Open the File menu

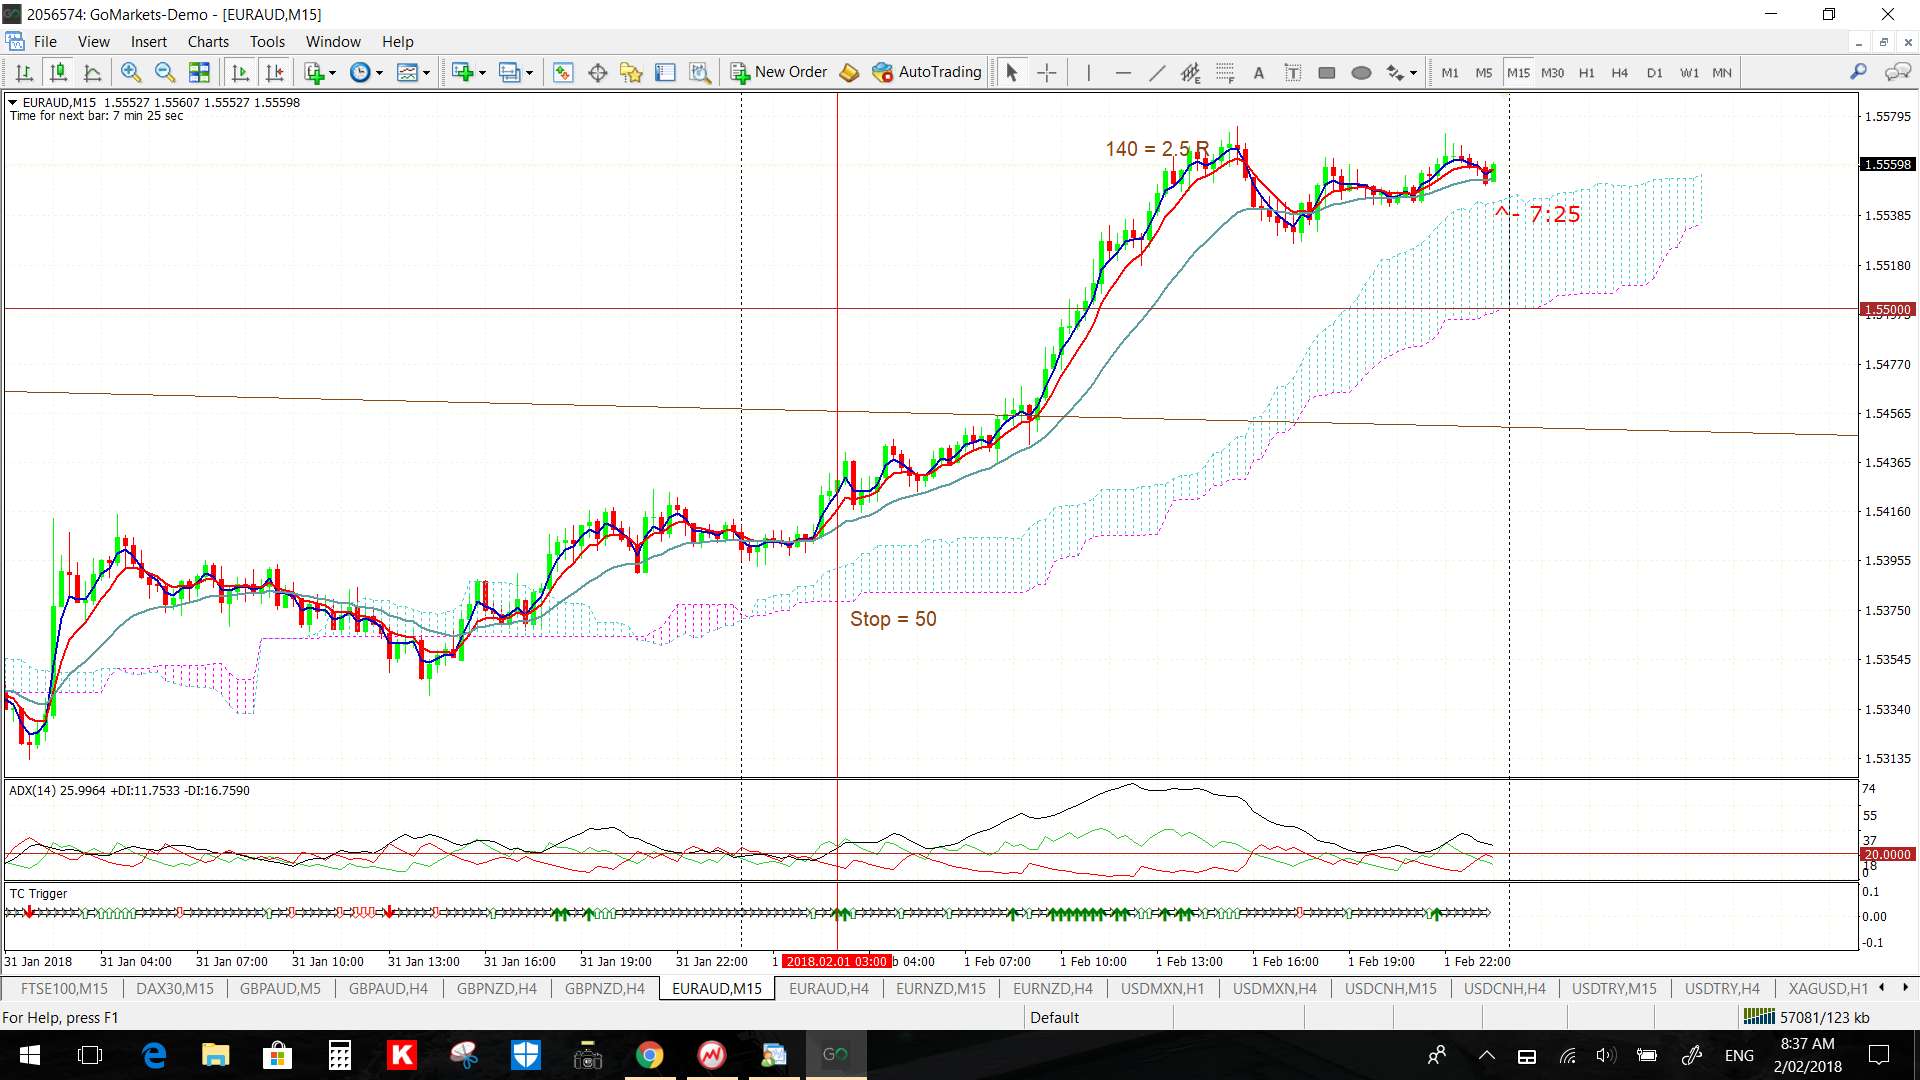(45, 41)
